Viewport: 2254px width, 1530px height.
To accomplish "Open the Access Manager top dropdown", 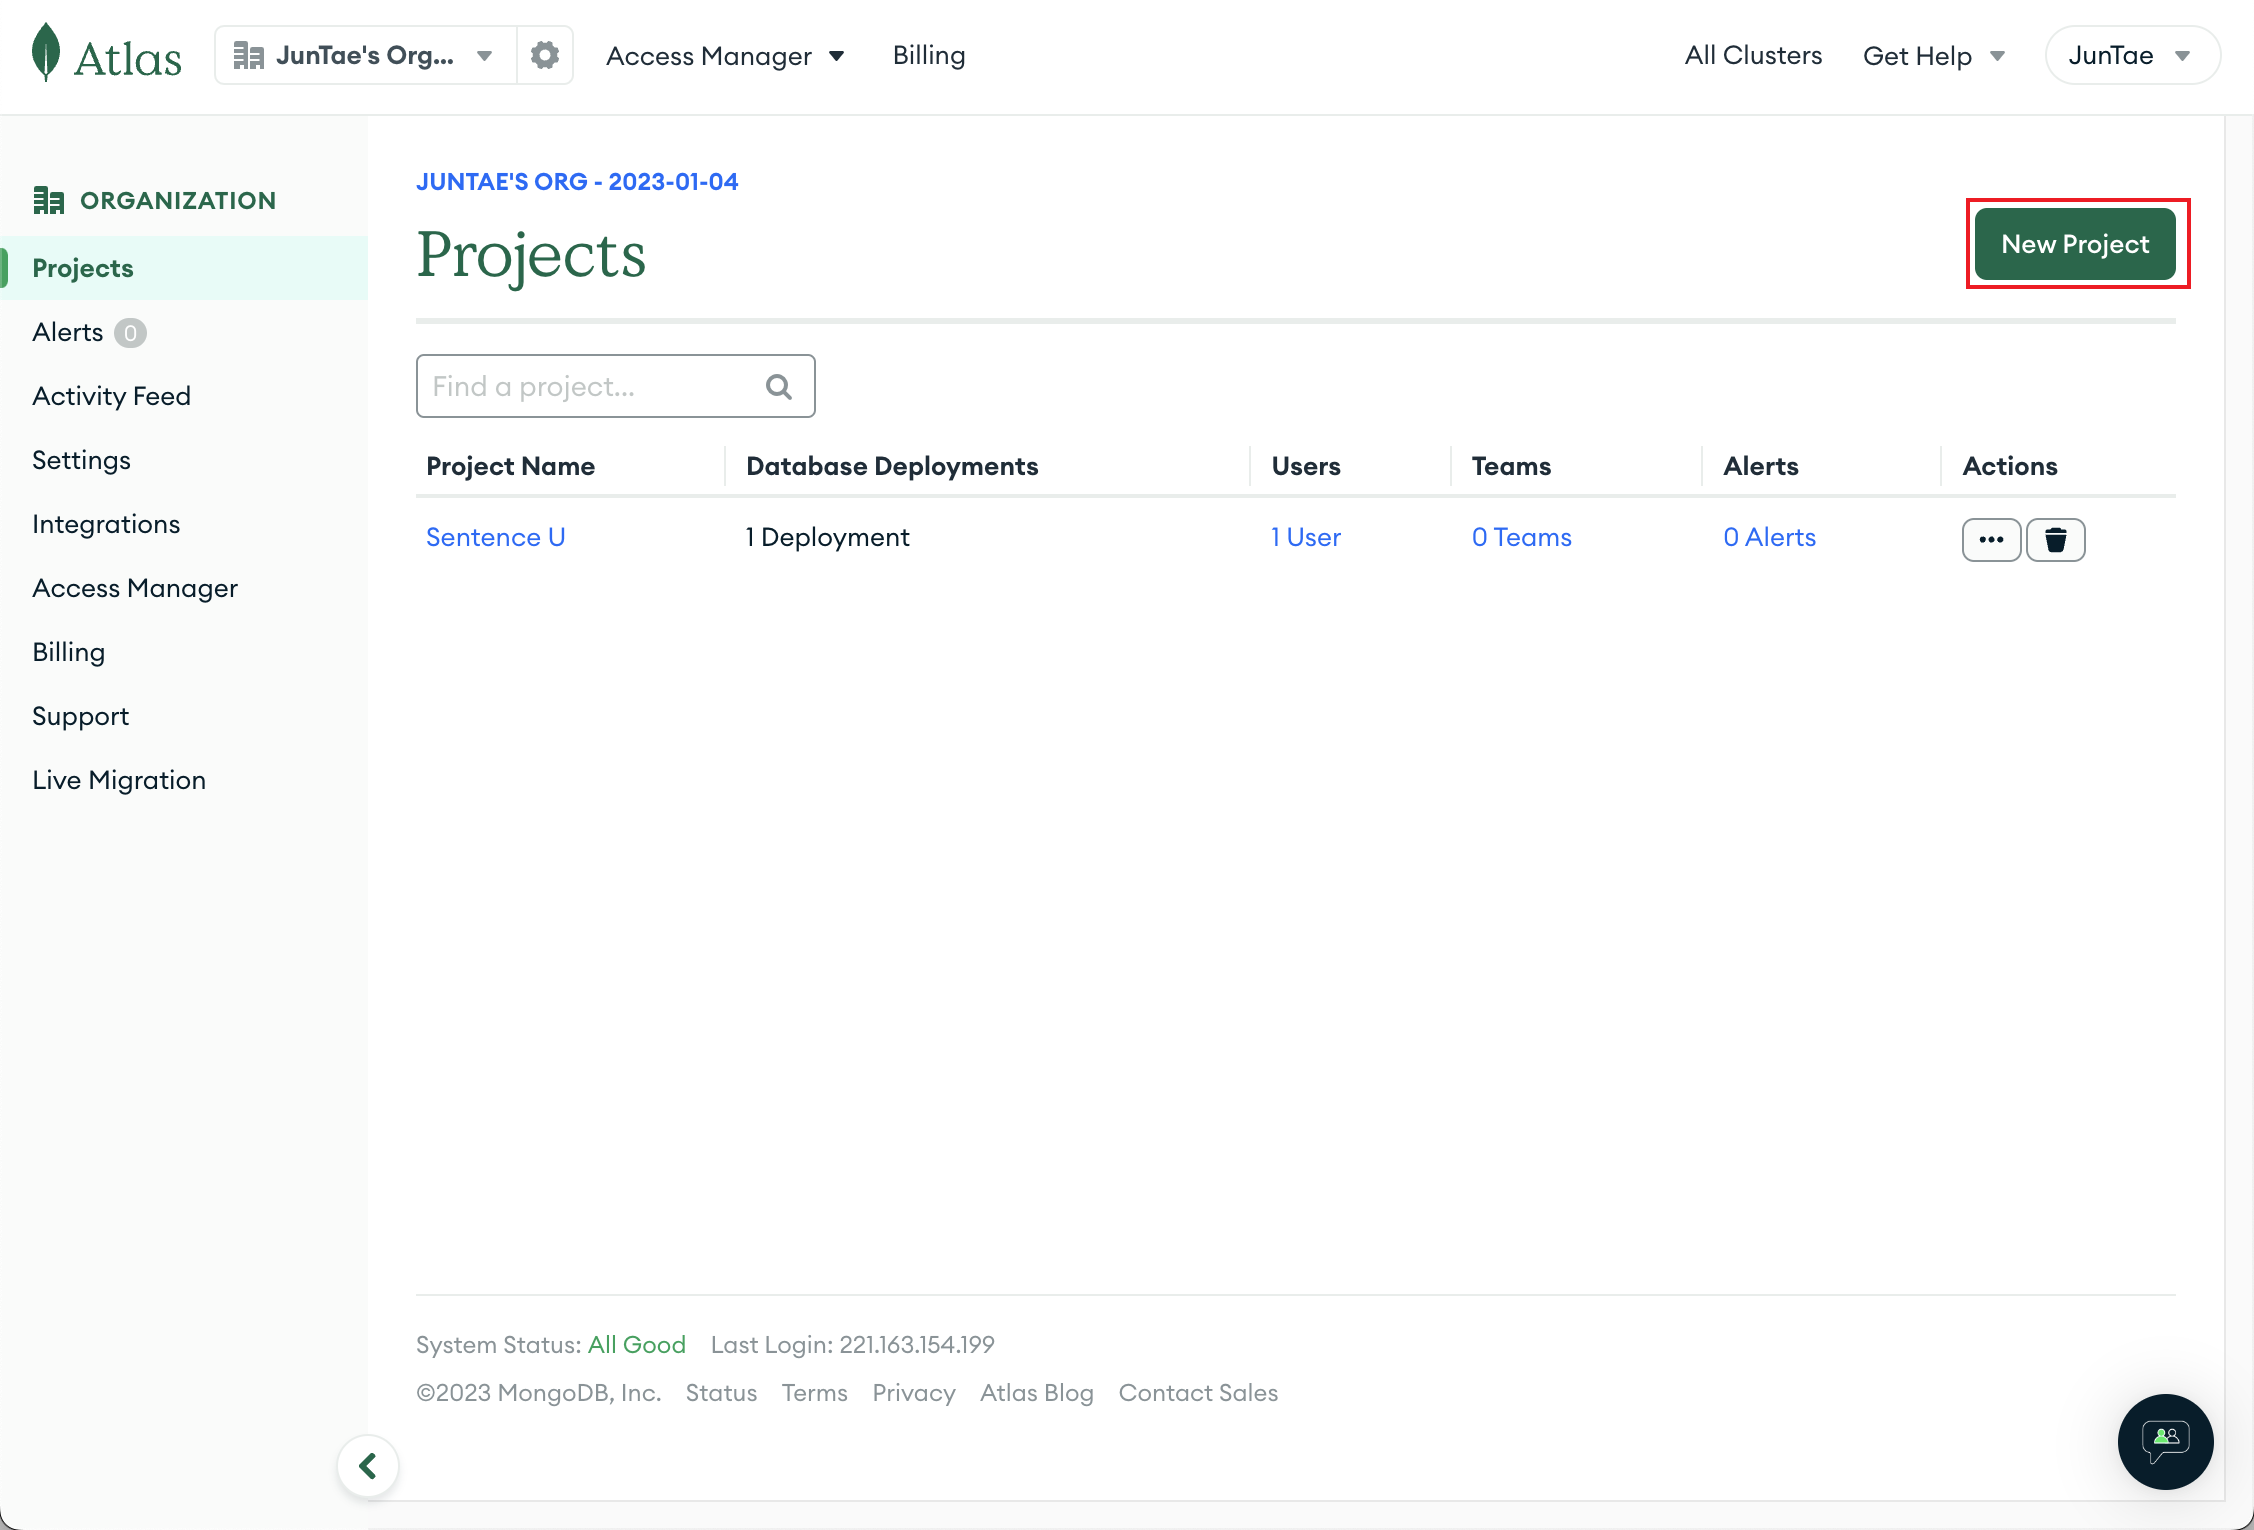I will 725,56.
